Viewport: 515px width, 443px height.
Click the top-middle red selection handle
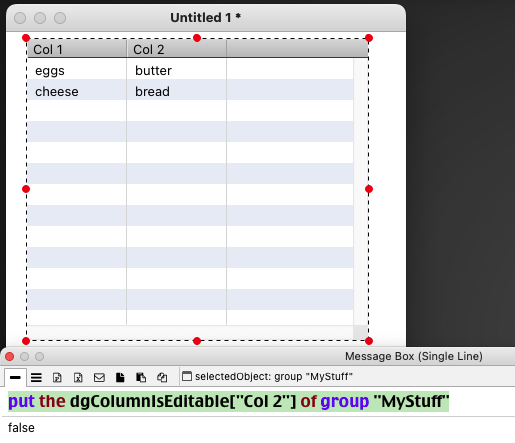tap(197, 38)
